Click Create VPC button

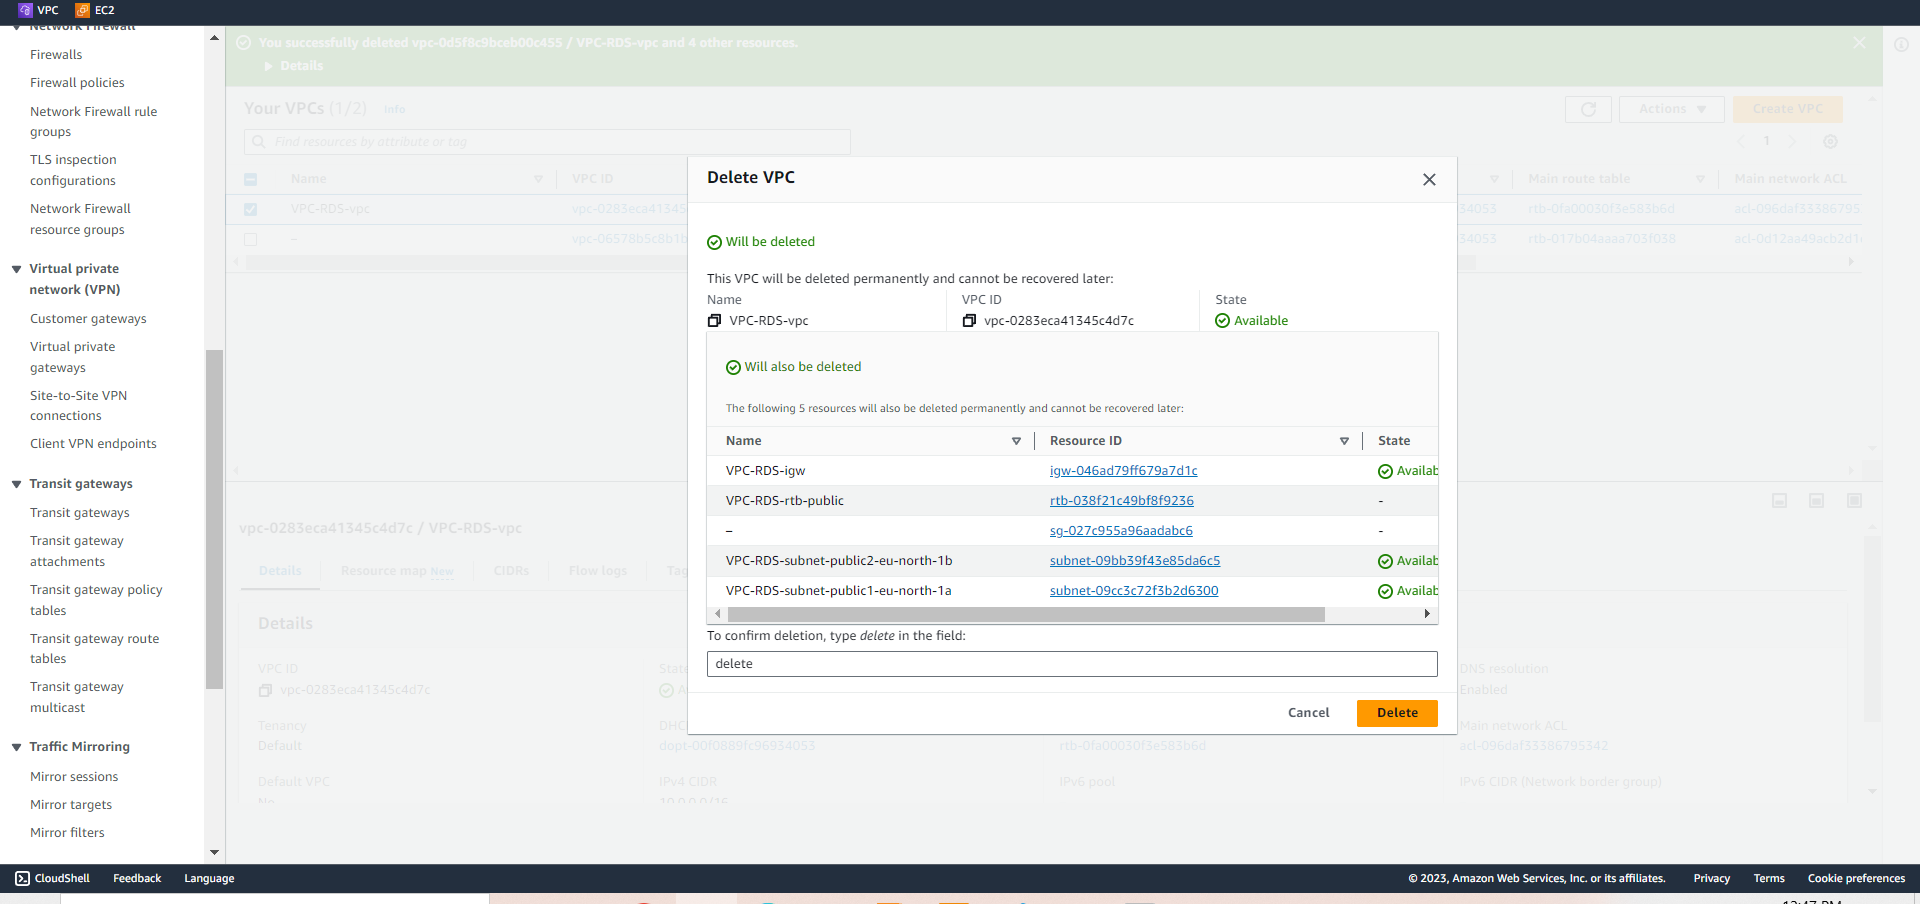click(x=1788, y=109)
